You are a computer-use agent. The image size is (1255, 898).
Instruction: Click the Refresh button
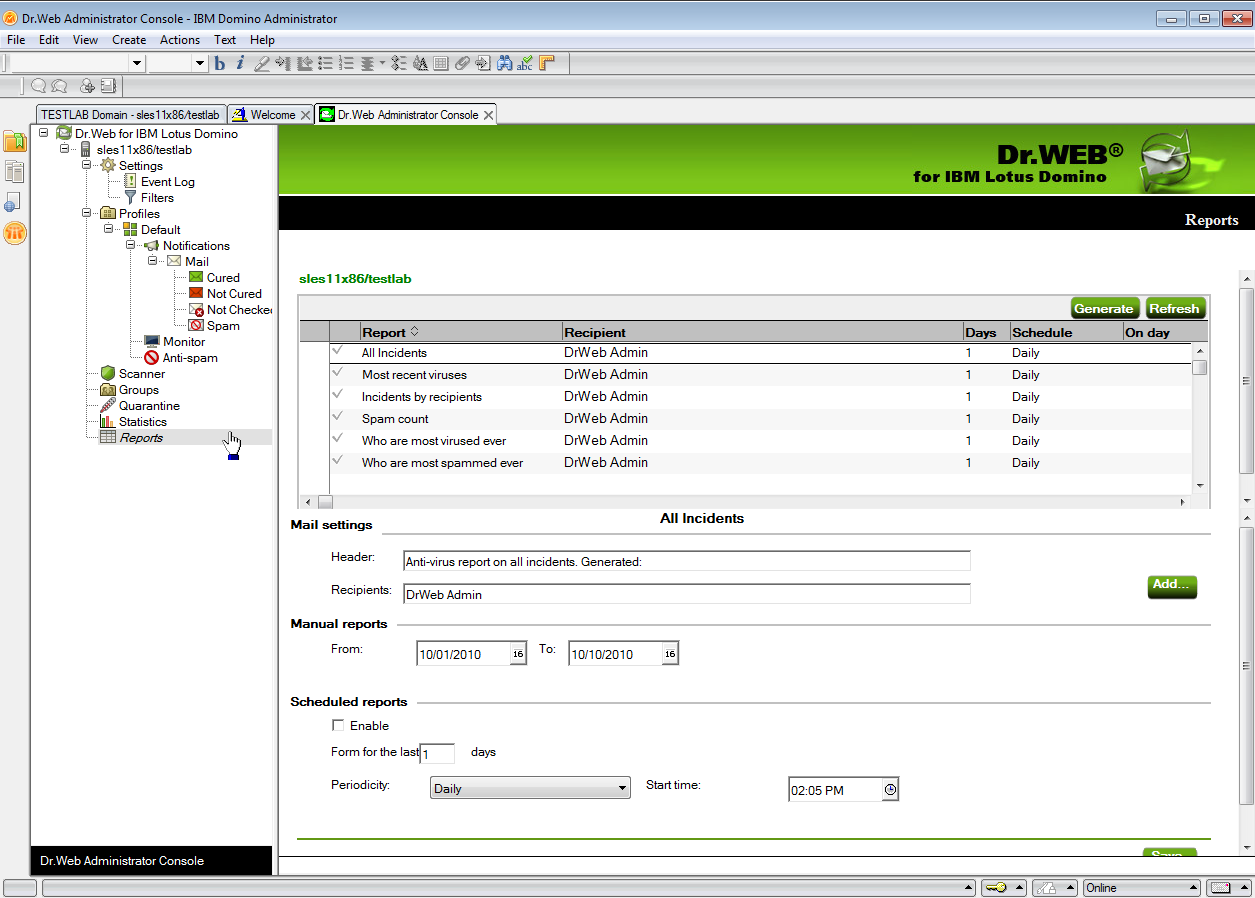[x=1175, y=308]
